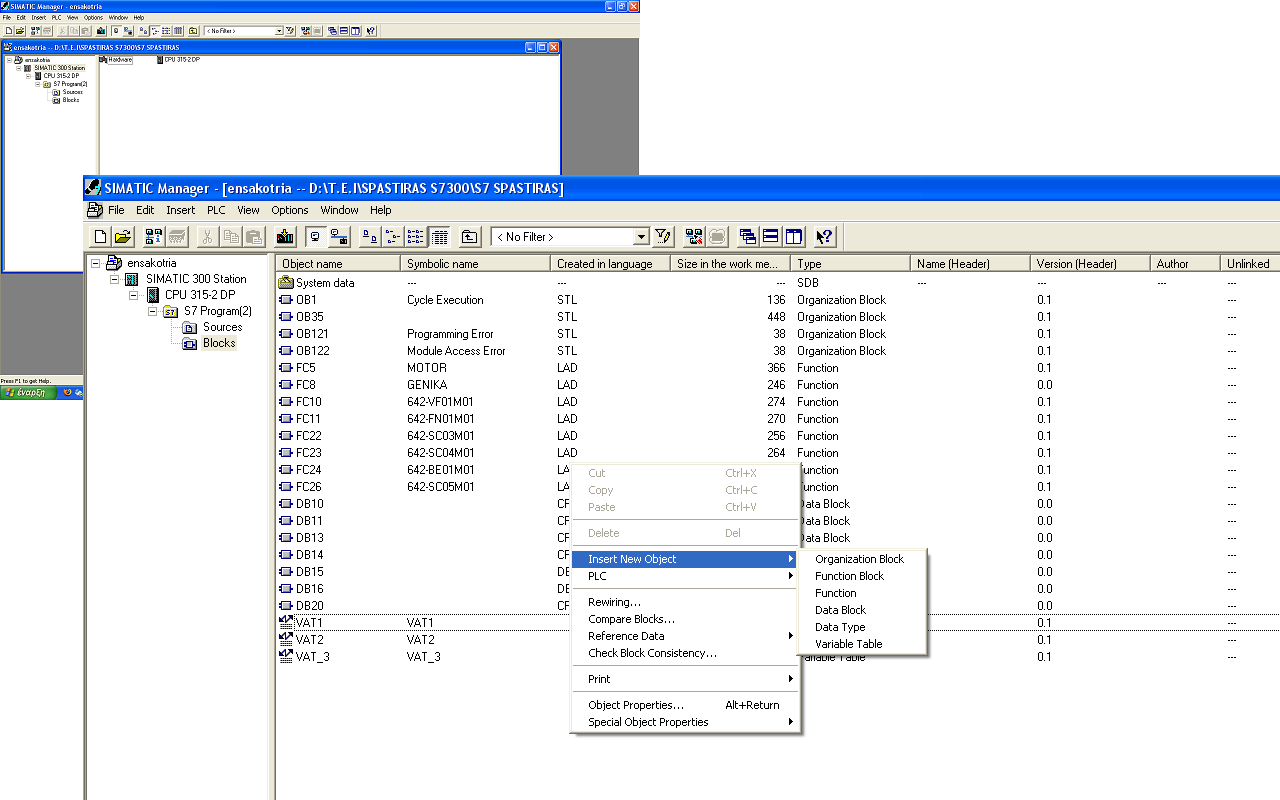Click the document icon left of File

point(95,210)
